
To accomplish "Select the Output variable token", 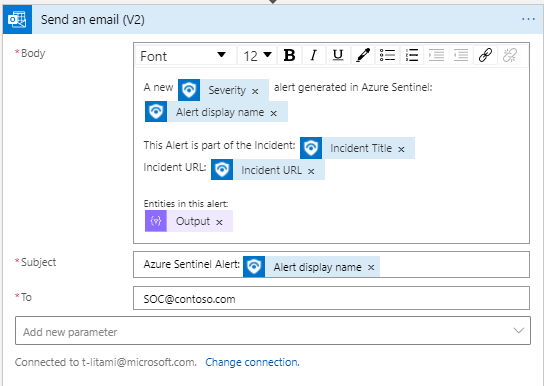I will tap(189, 221).
